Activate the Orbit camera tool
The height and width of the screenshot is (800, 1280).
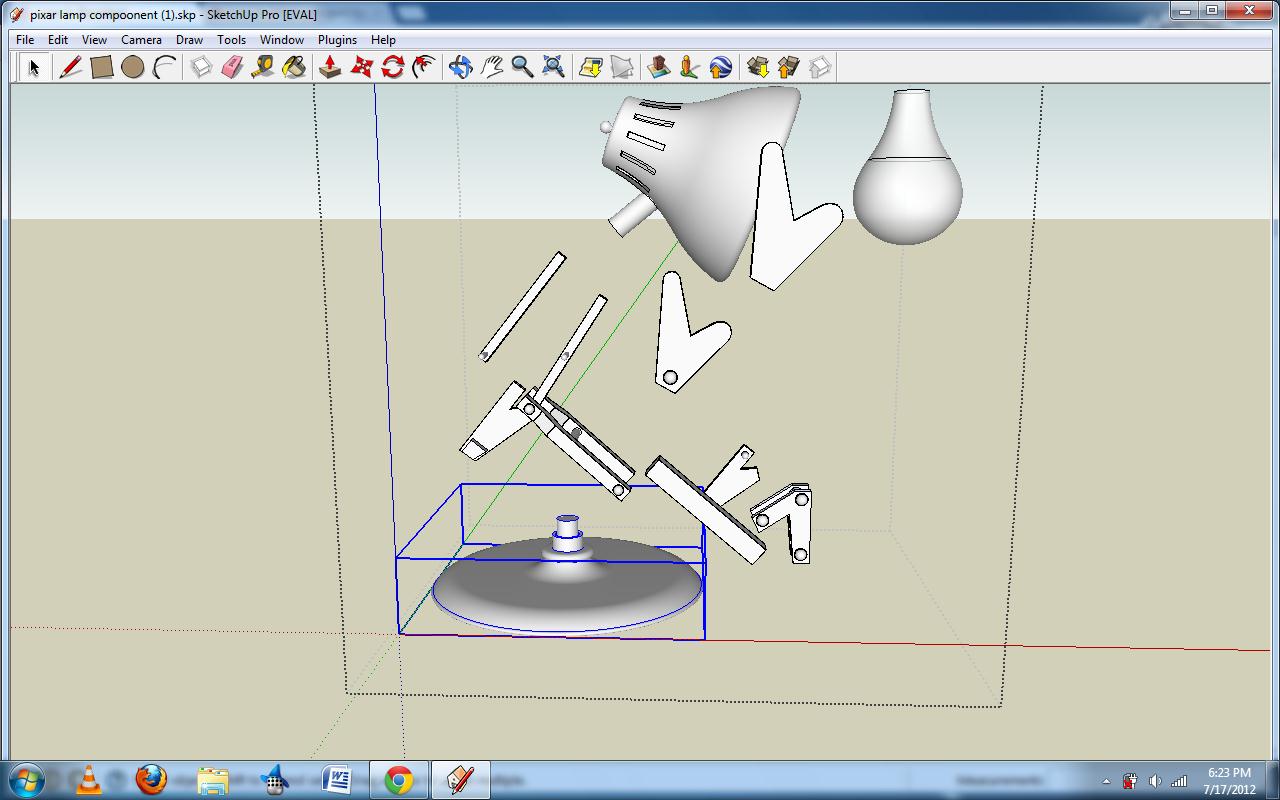(460, 67)
